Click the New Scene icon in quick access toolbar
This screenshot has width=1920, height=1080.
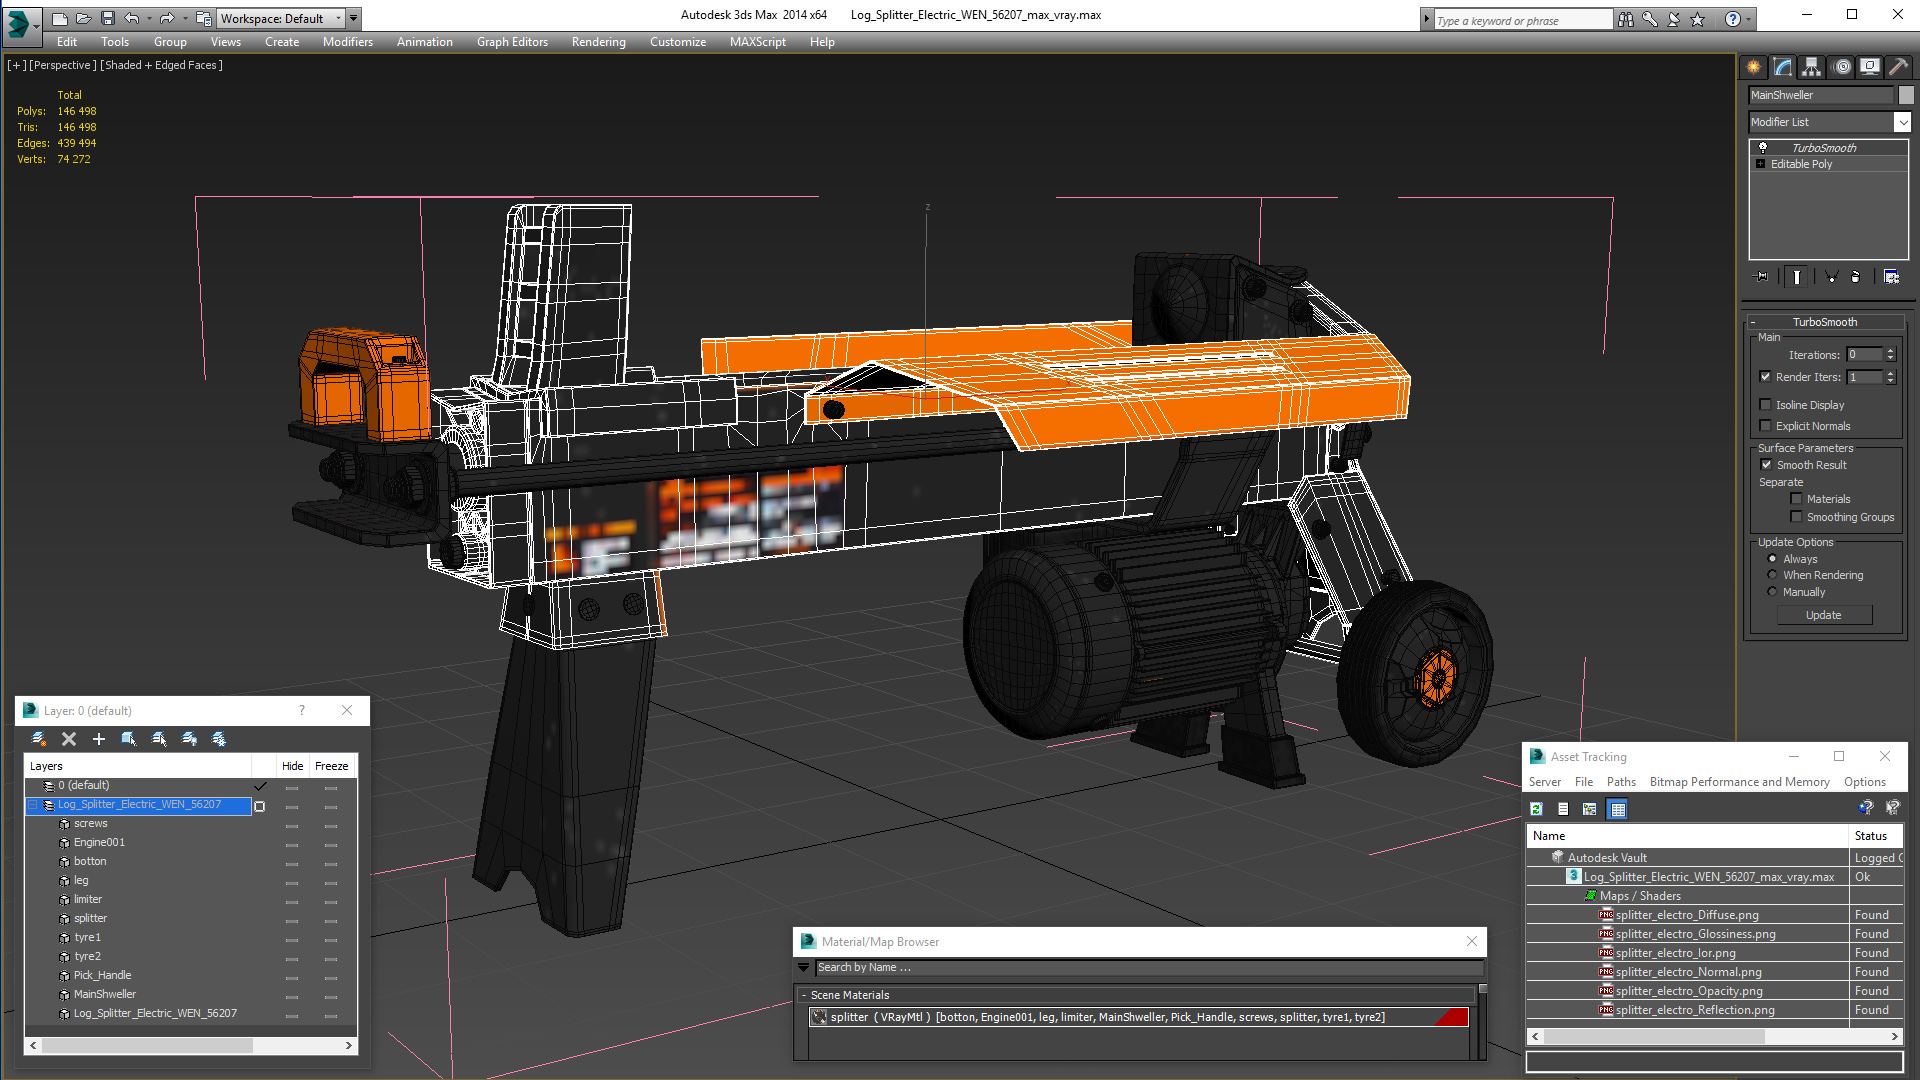[60, 18]
